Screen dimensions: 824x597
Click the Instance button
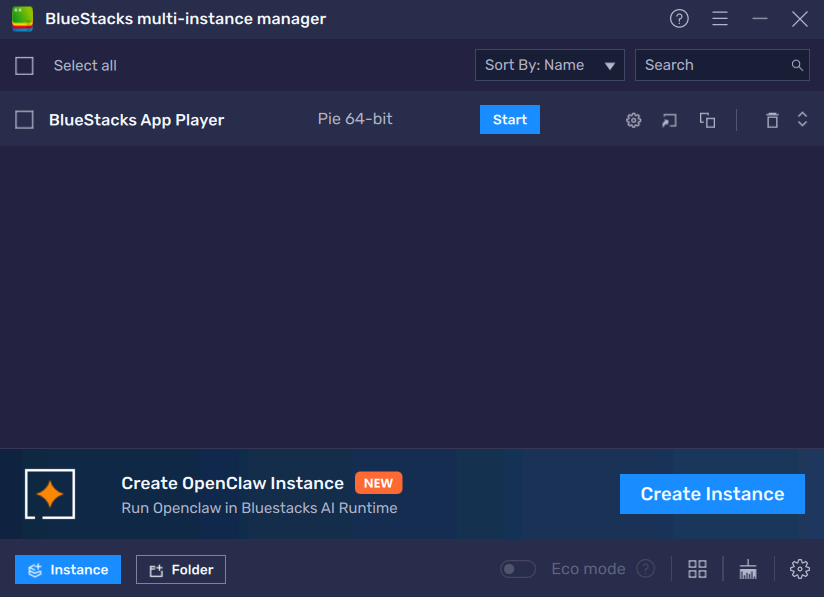pos(68,570)
